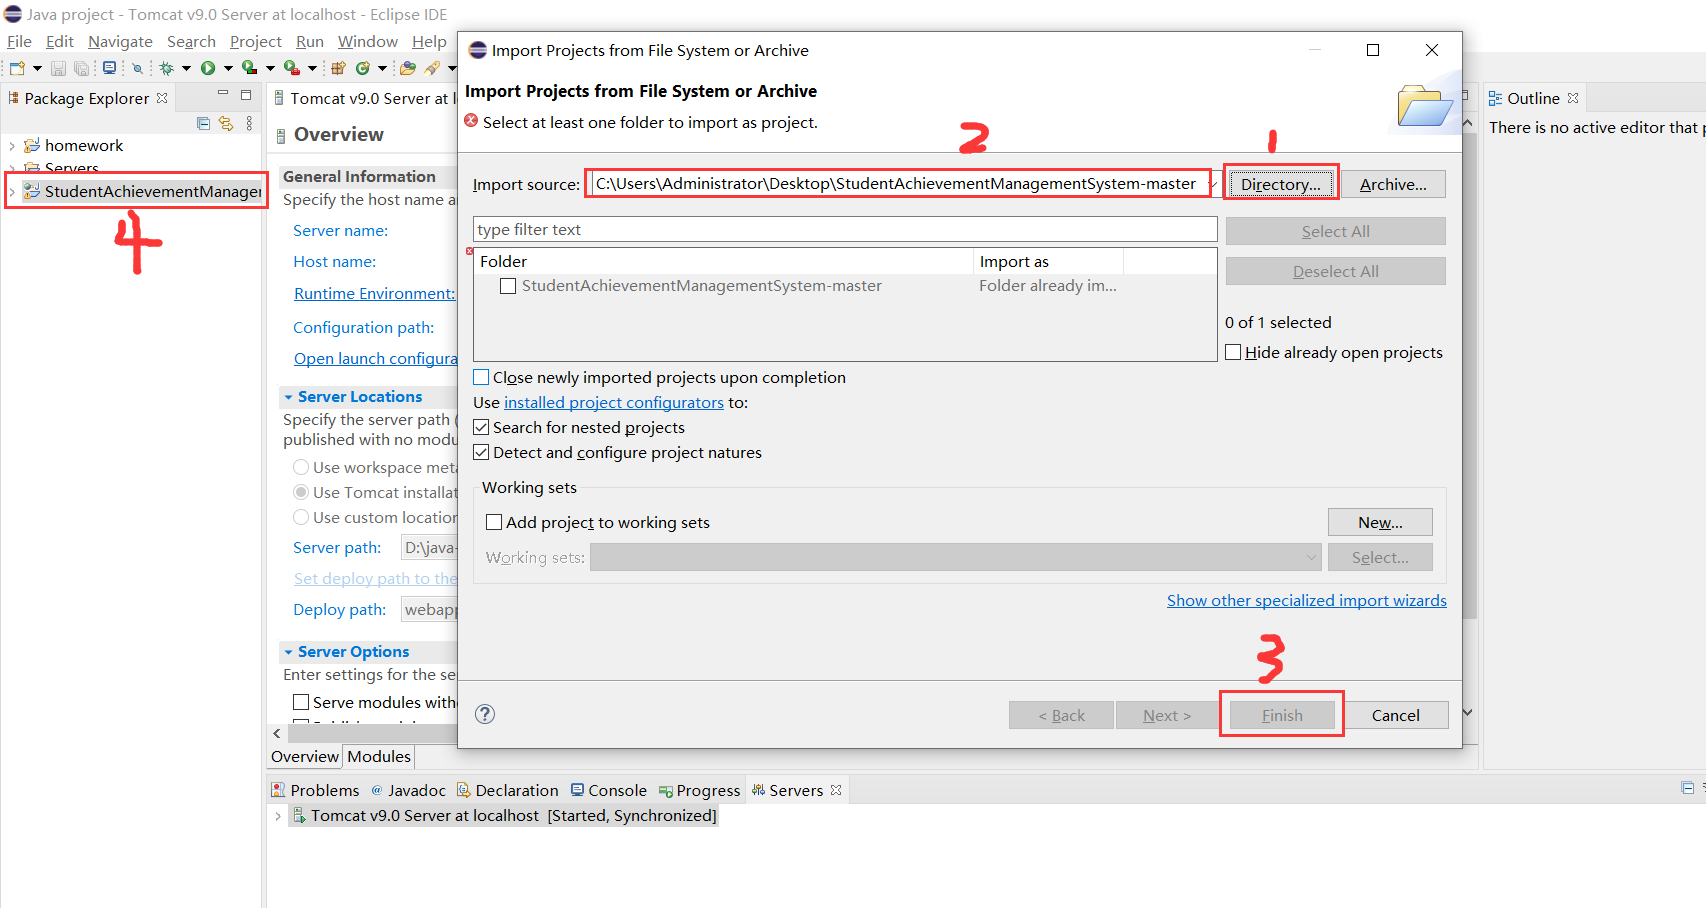Maximize the Package Explorer view
The height and width of the screenshot is (908, 1706).
(246, 95)
